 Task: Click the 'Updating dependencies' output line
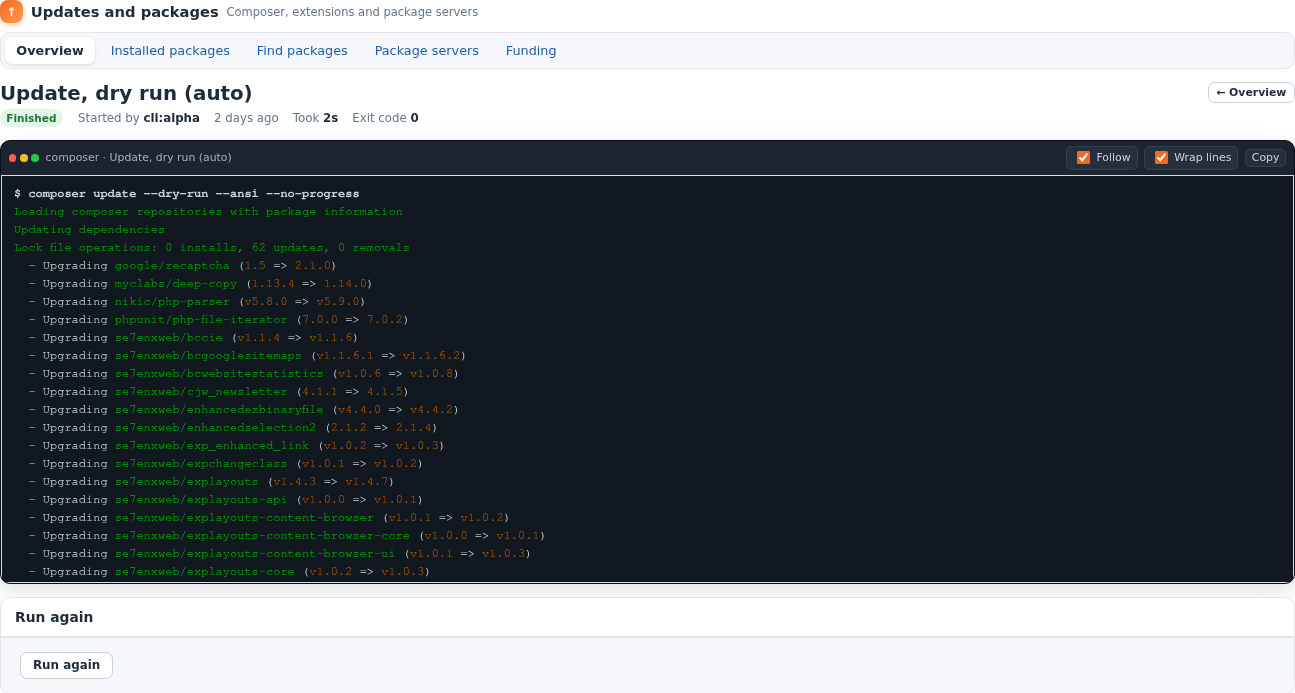pos(89,230)
